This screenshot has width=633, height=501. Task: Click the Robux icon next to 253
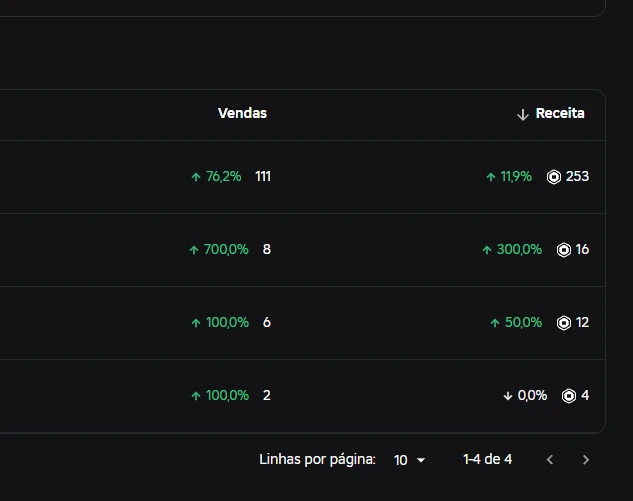(x=554, y=177)
